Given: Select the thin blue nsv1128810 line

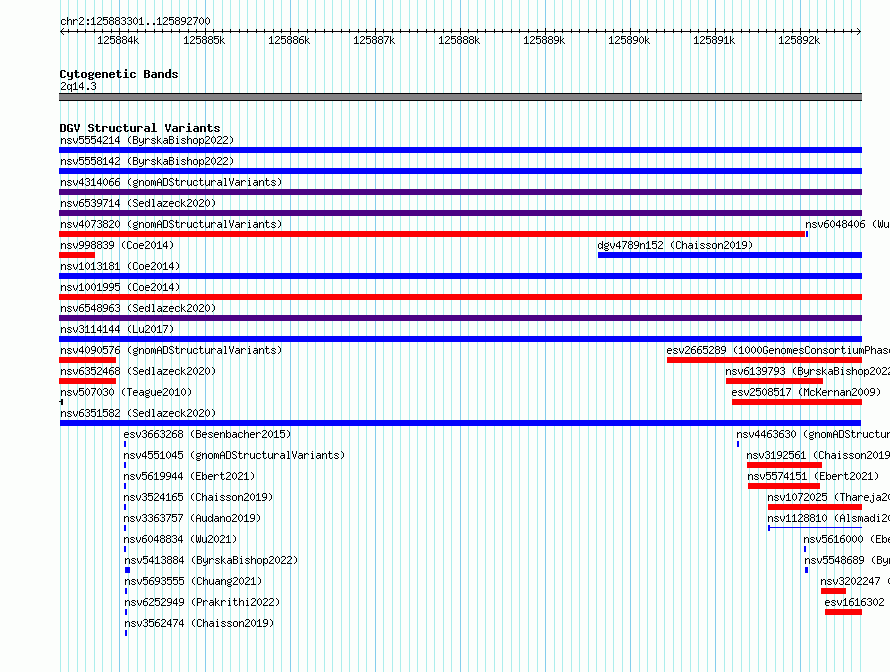Looking at the screenshot, I should coord(815,528).
